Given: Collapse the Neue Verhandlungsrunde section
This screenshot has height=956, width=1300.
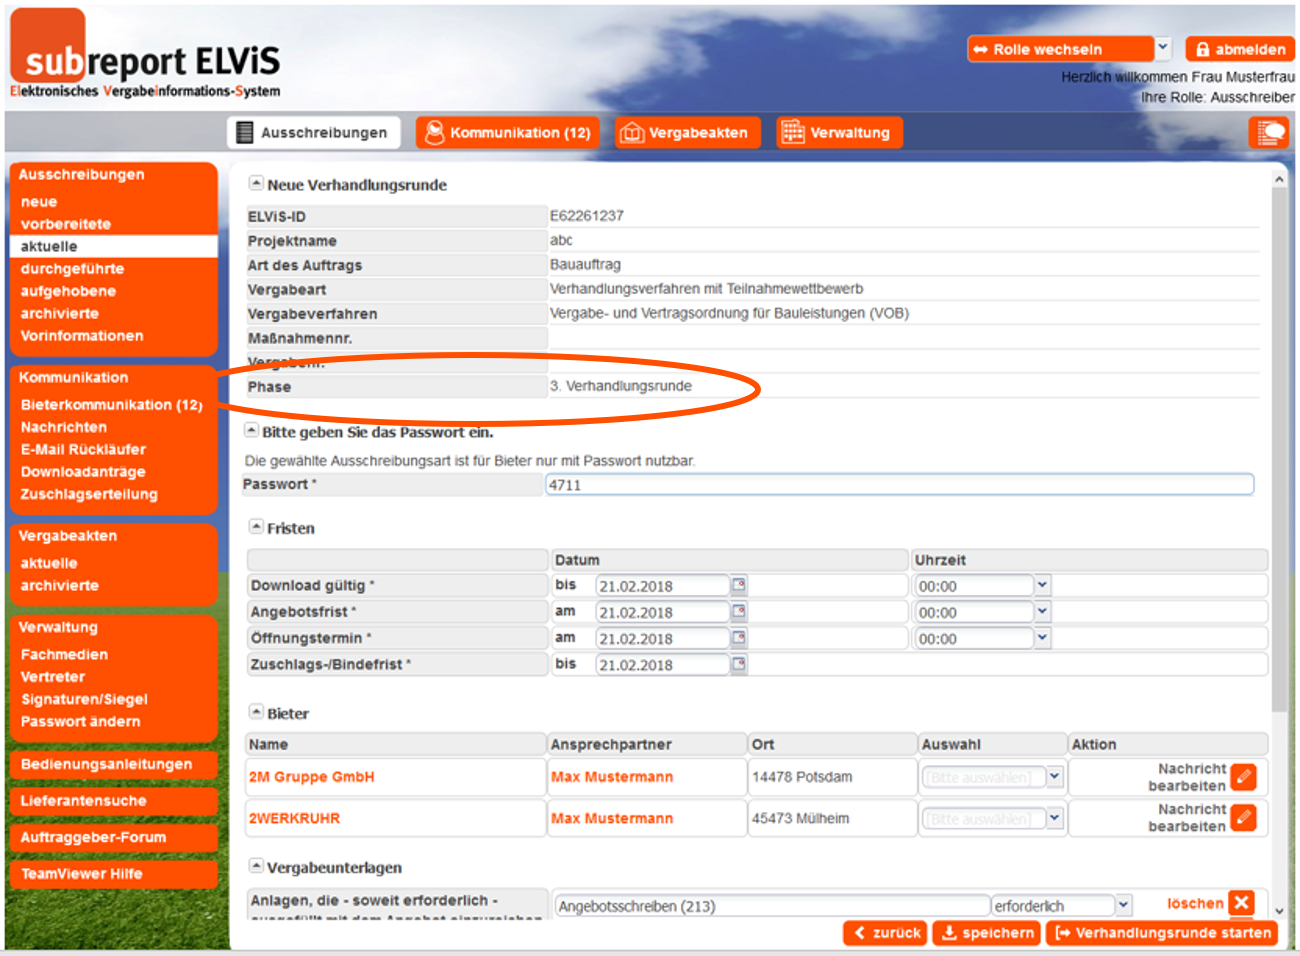Looking at the screenshot, I should tap(256, 184).
